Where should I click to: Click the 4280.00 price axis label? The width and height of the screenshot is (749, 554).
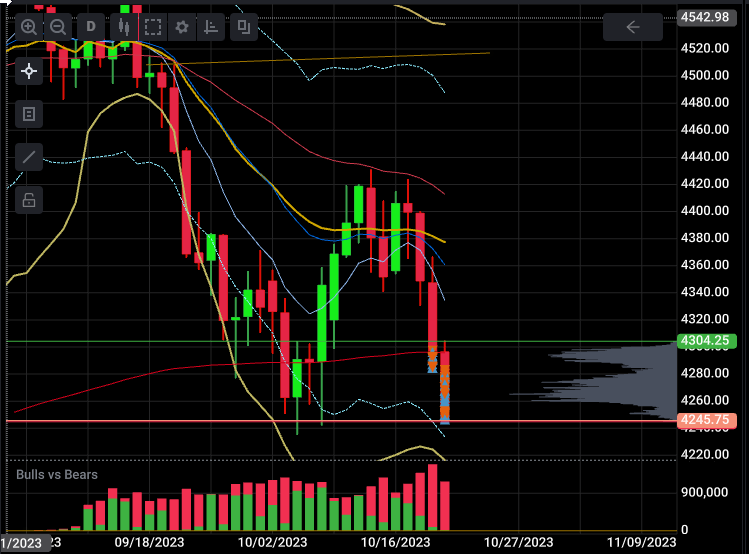[x=705, y=373]
